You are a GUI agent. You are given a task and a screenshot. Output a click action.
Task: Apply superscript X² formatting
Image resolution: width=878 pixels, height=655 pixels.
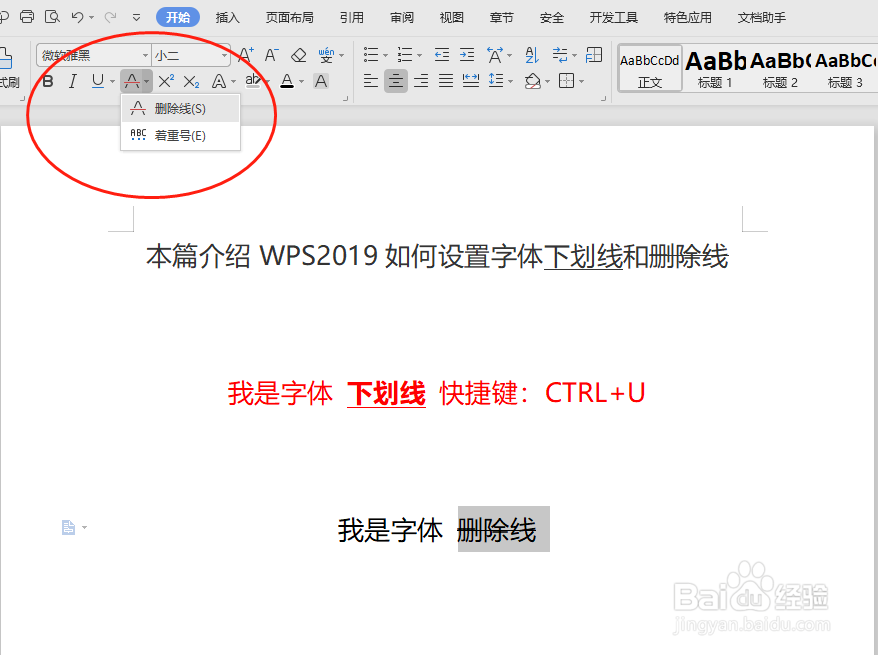166,82
